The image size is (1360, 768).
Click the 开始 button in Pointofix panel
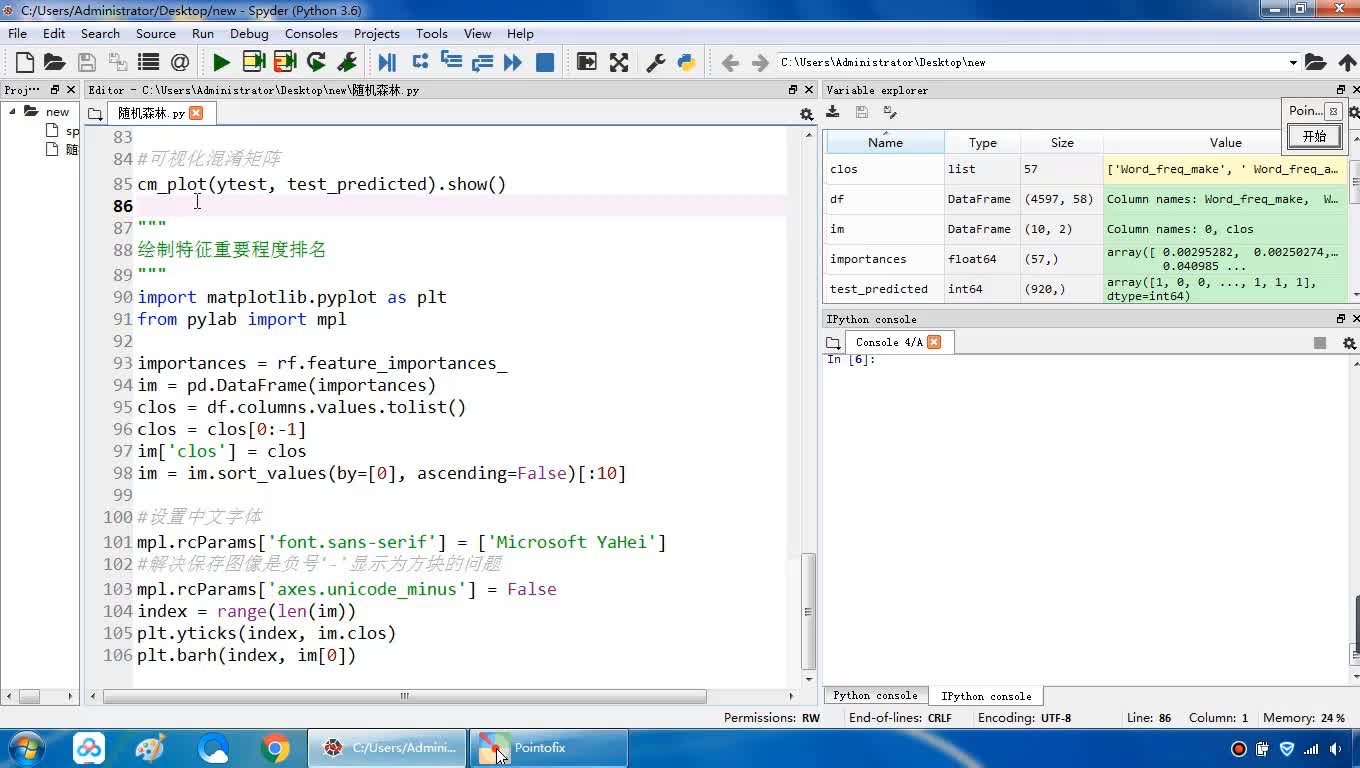point(1314,136)
